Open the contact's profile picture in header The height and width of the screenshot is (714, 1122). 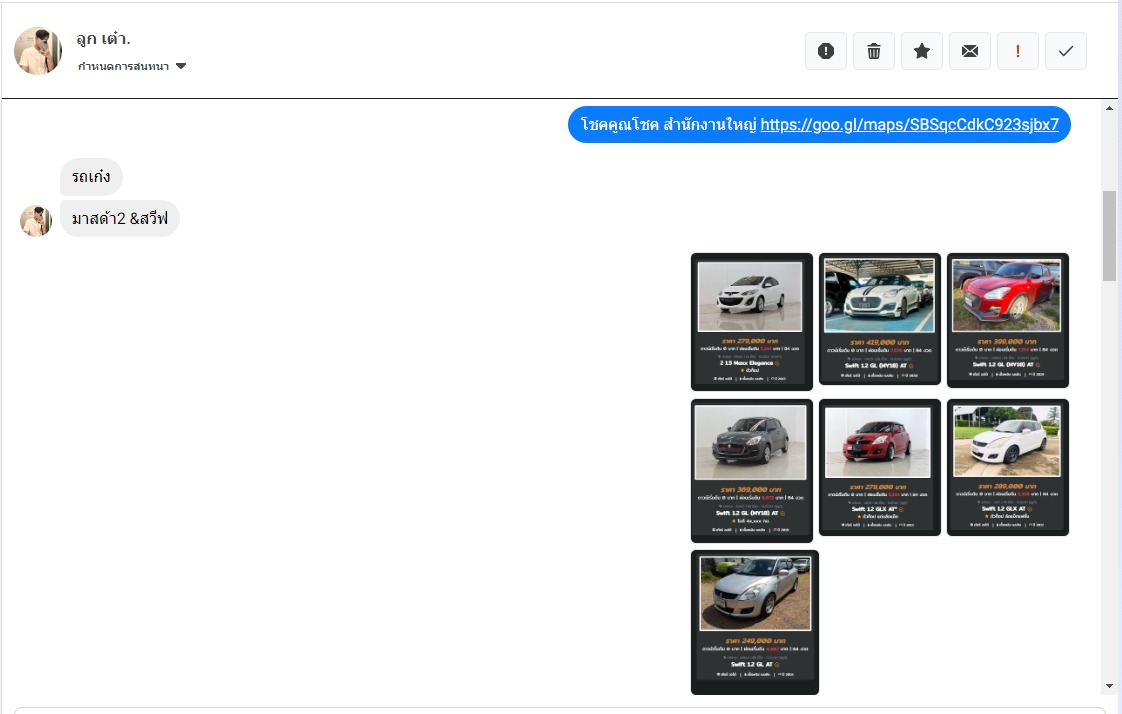coord(38,51)
